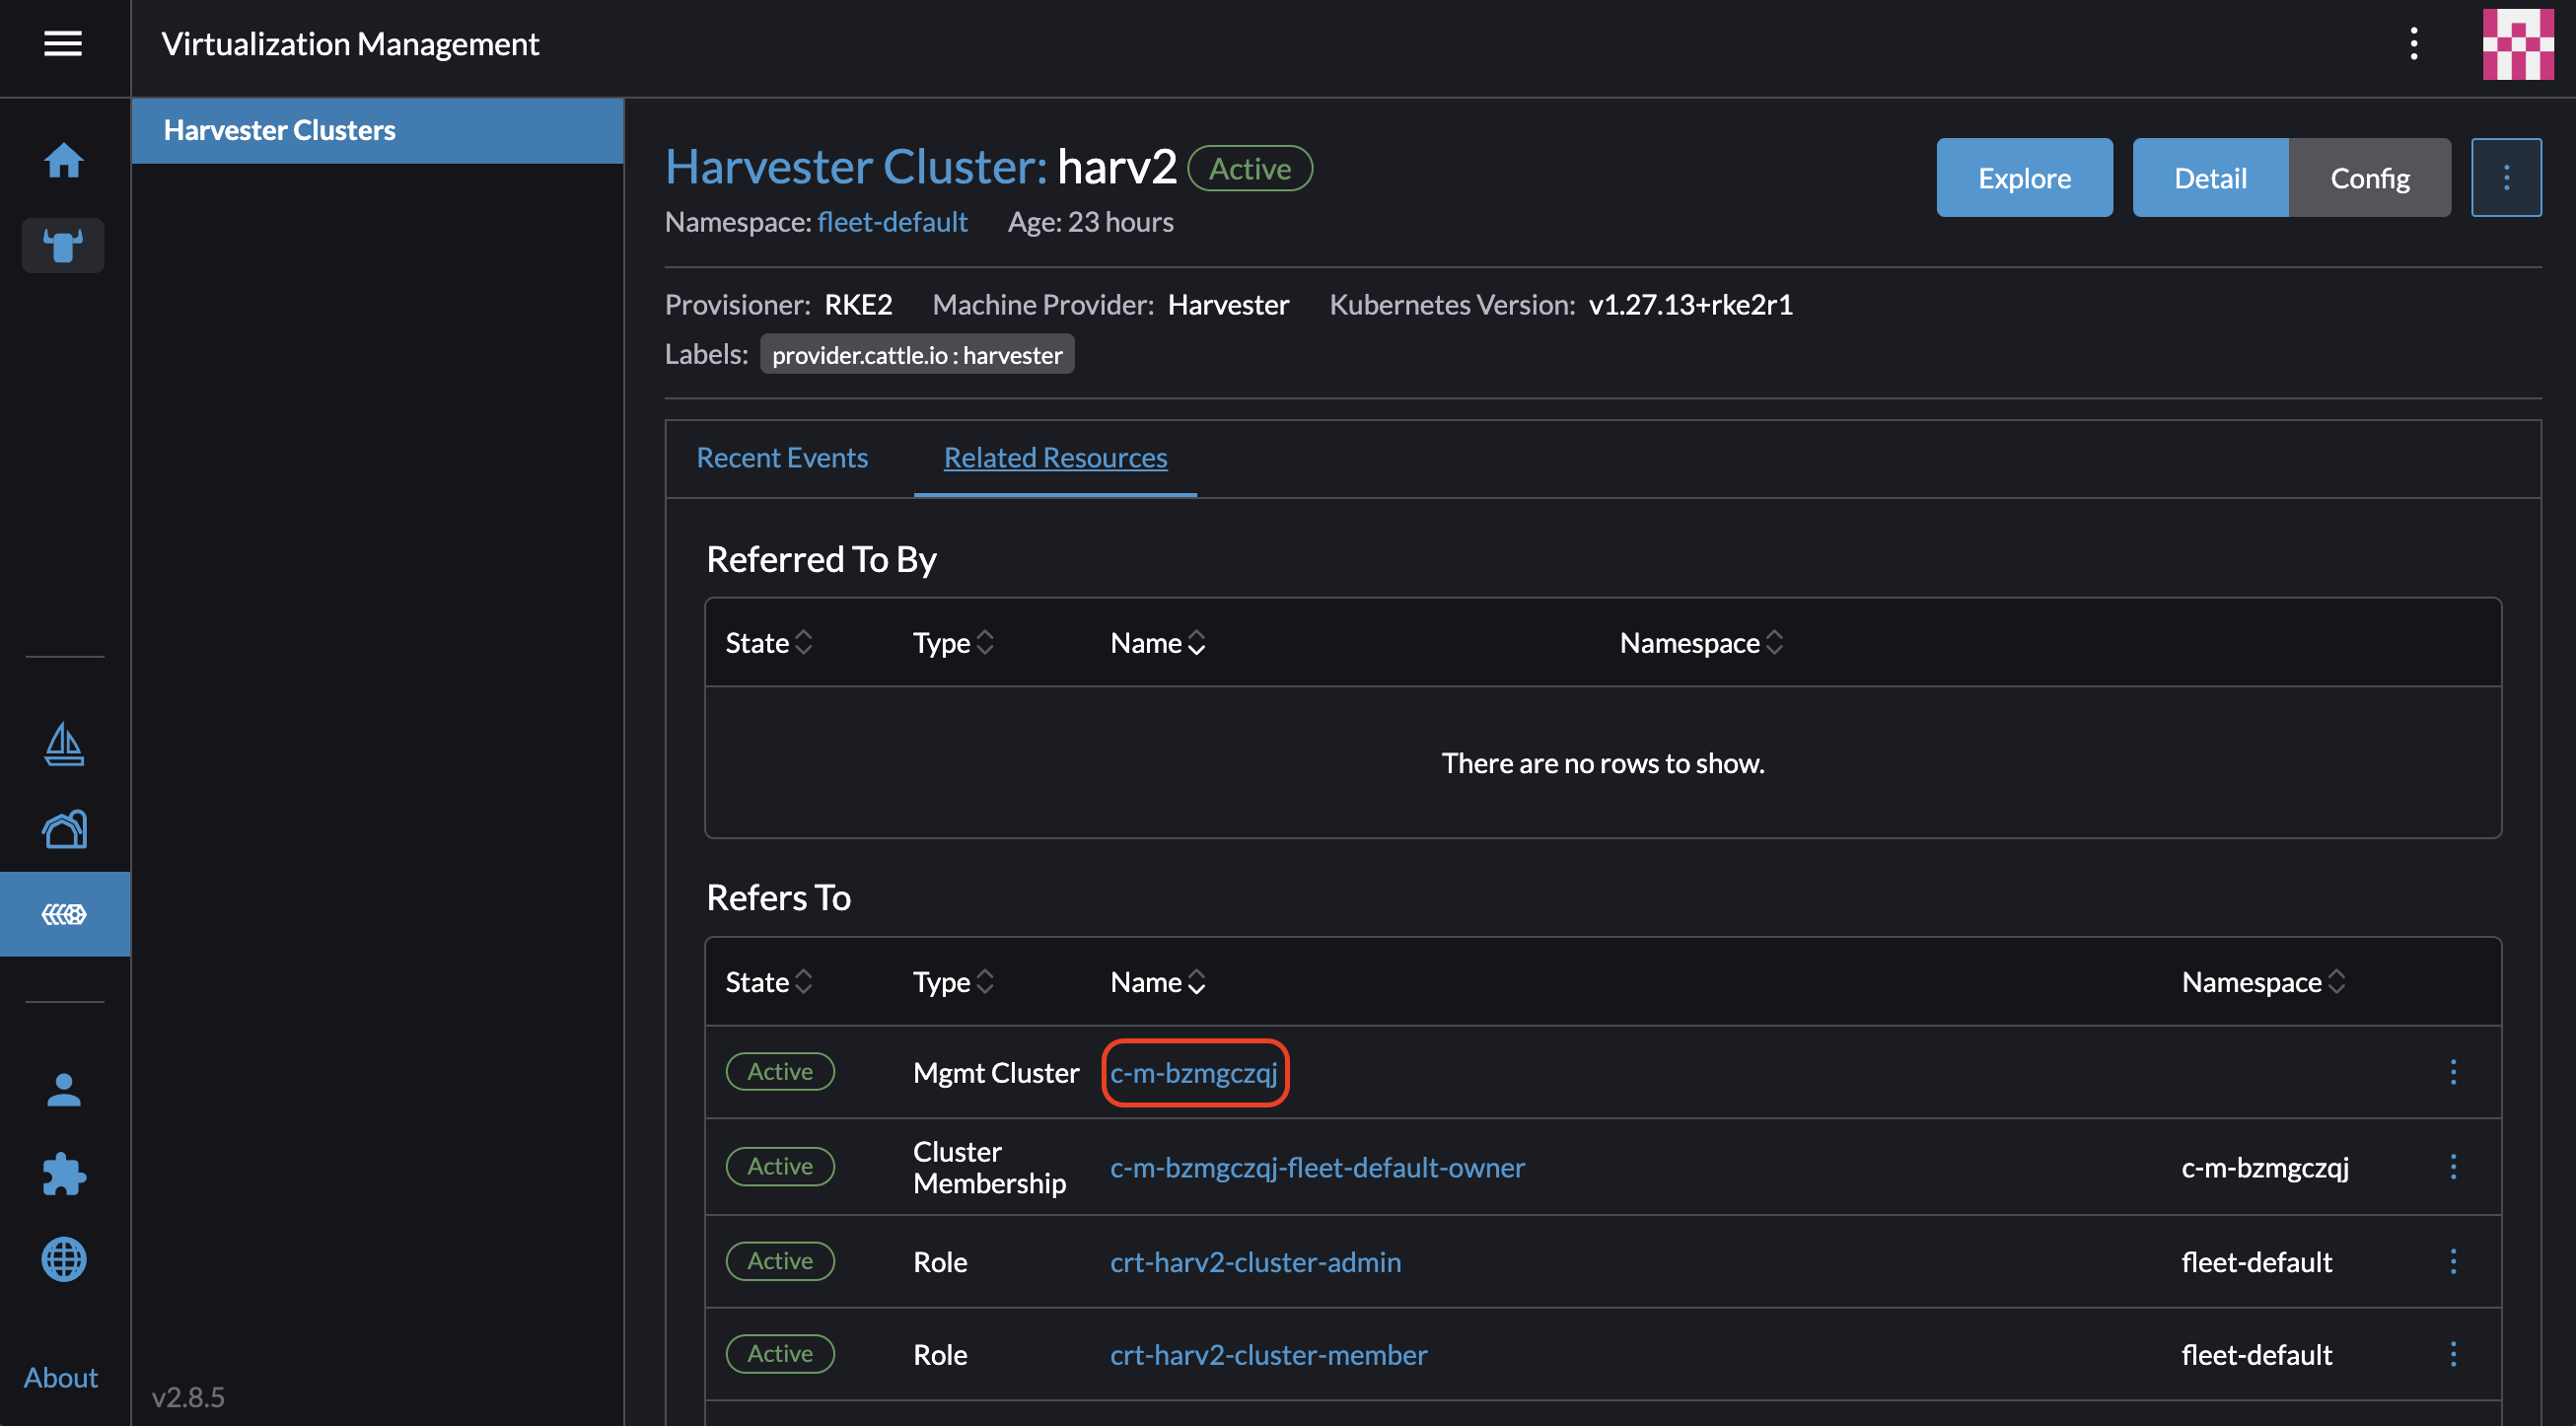The width and height of the screenshot is (2576, 1426).
Task: Click Explore button for harv2 cluster
Action: tap(2025, 176)
